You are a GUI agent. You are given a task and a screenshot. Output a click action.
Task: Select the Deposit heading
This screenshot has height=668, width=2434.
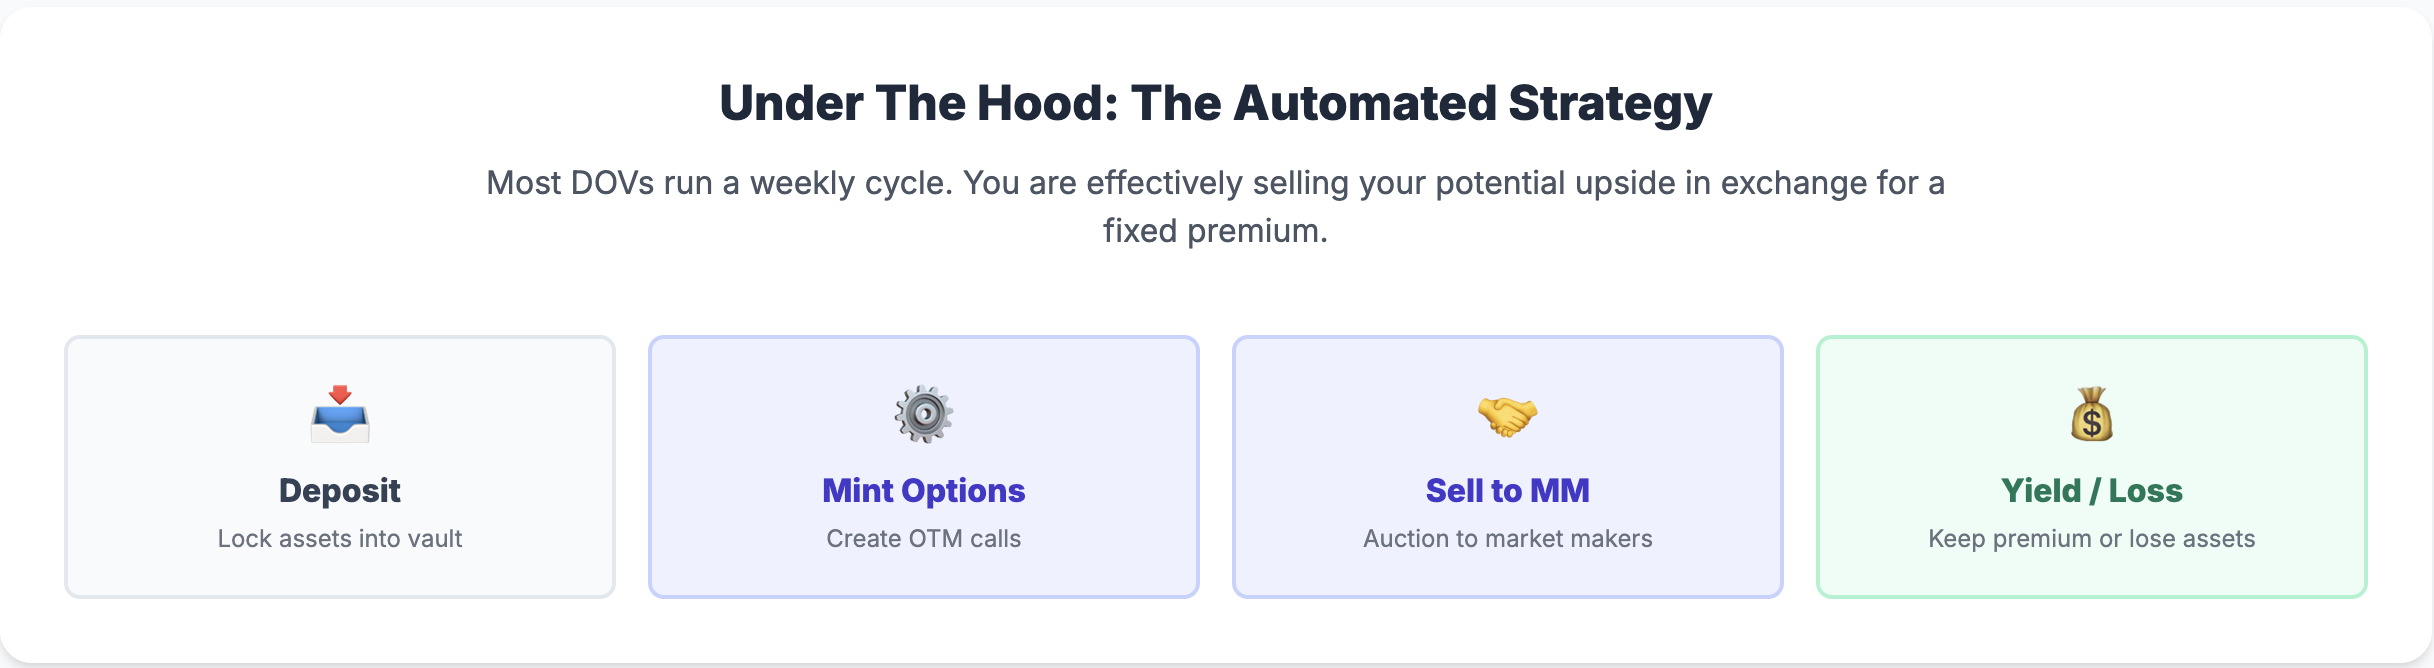coord(340,491)
